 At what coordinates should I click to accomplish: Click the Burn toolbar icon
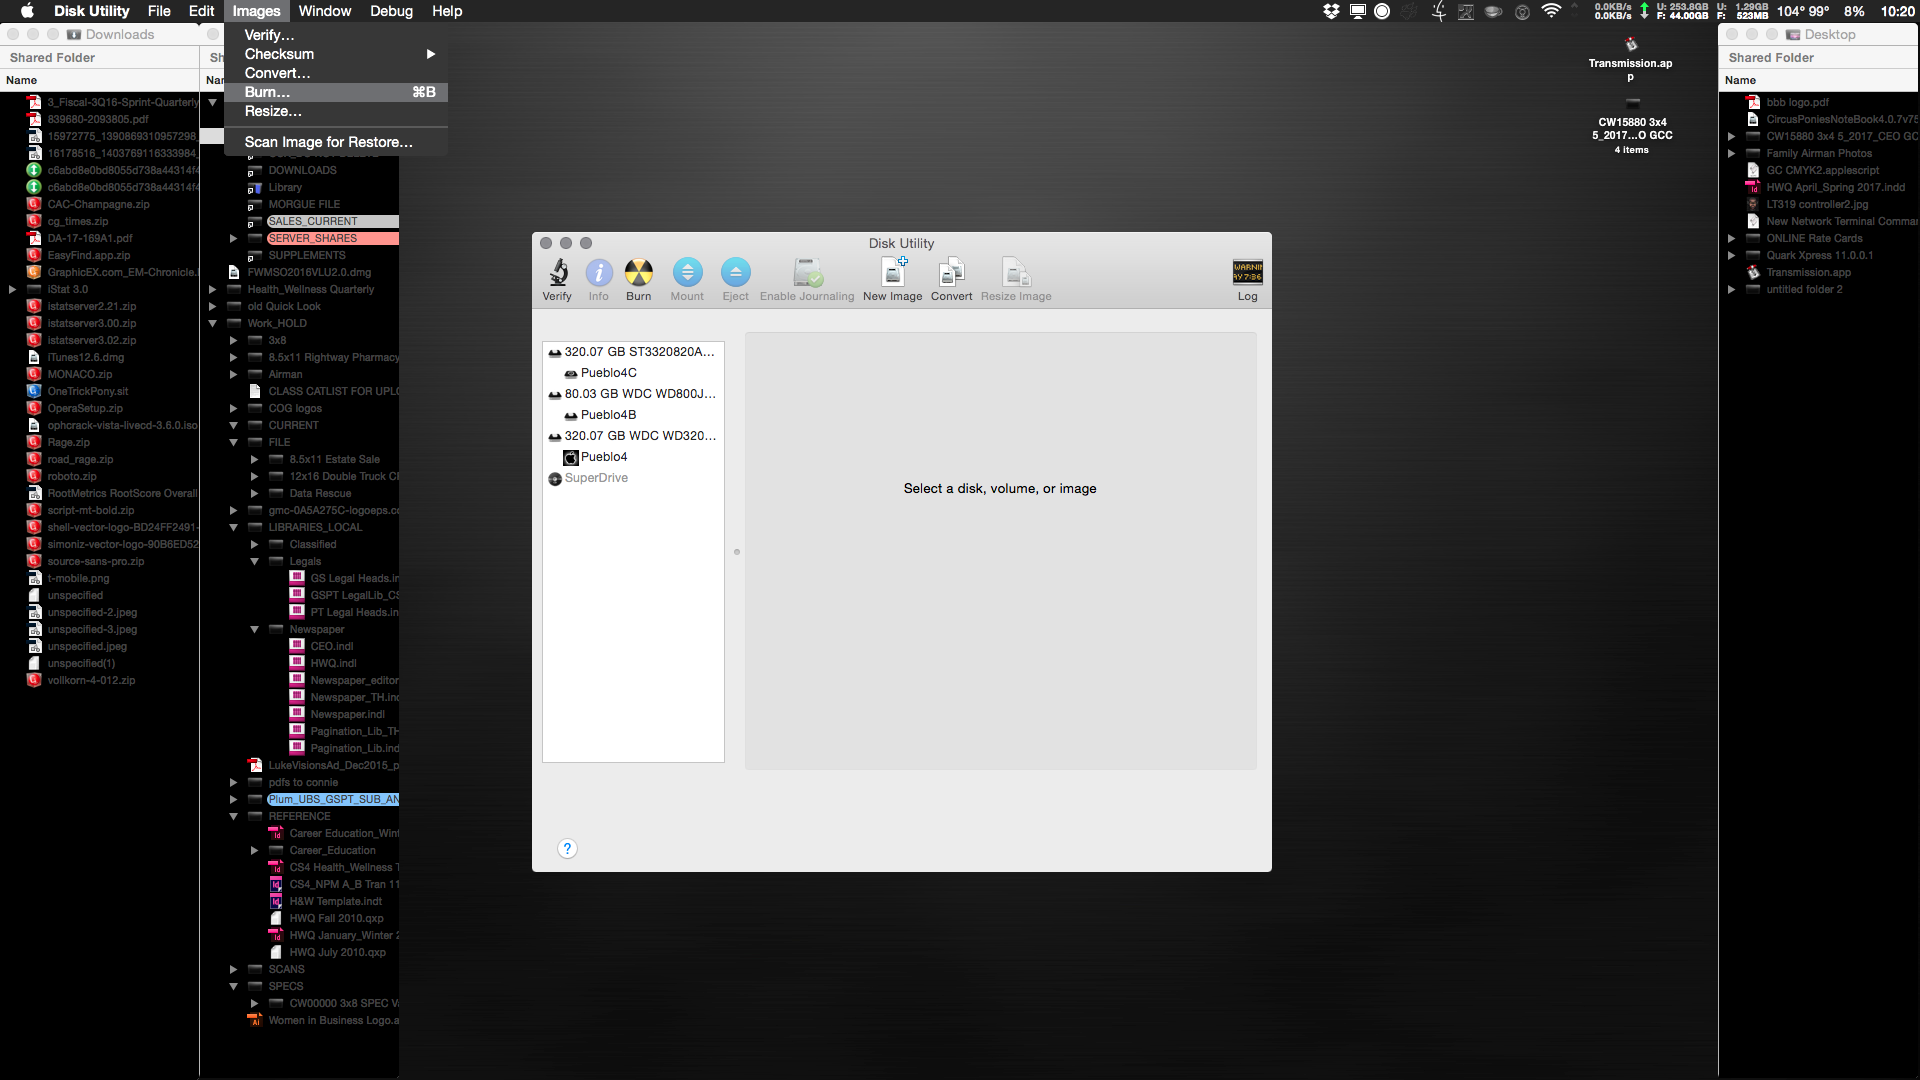(639, 272)
